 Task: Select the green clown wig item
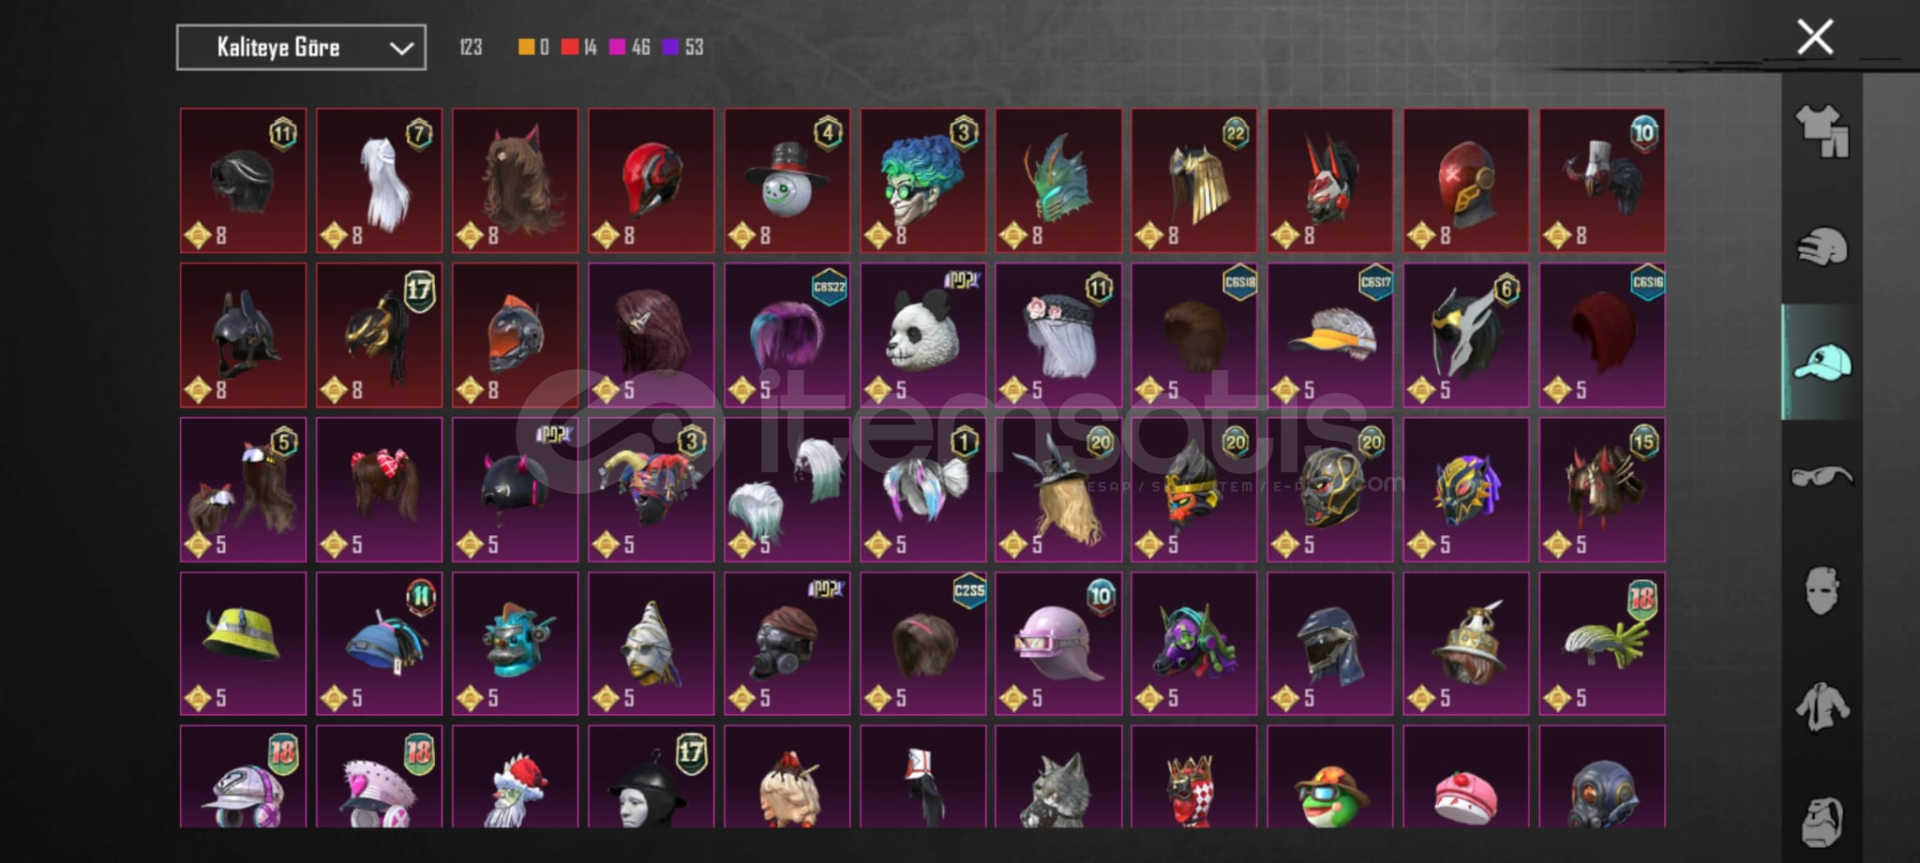tap(923, 181)
